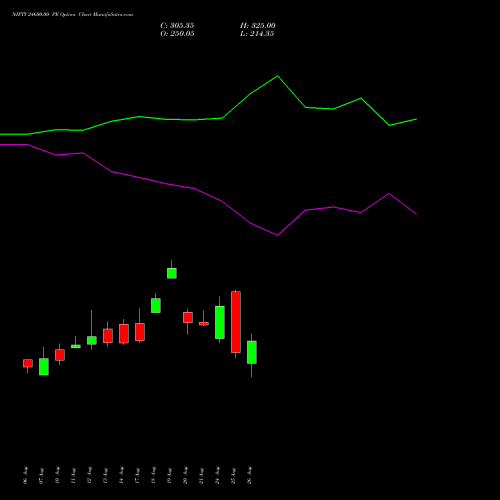Click the lowest trough of the purple indicator line
500x500 pixels.
click(x=277, y=235)
